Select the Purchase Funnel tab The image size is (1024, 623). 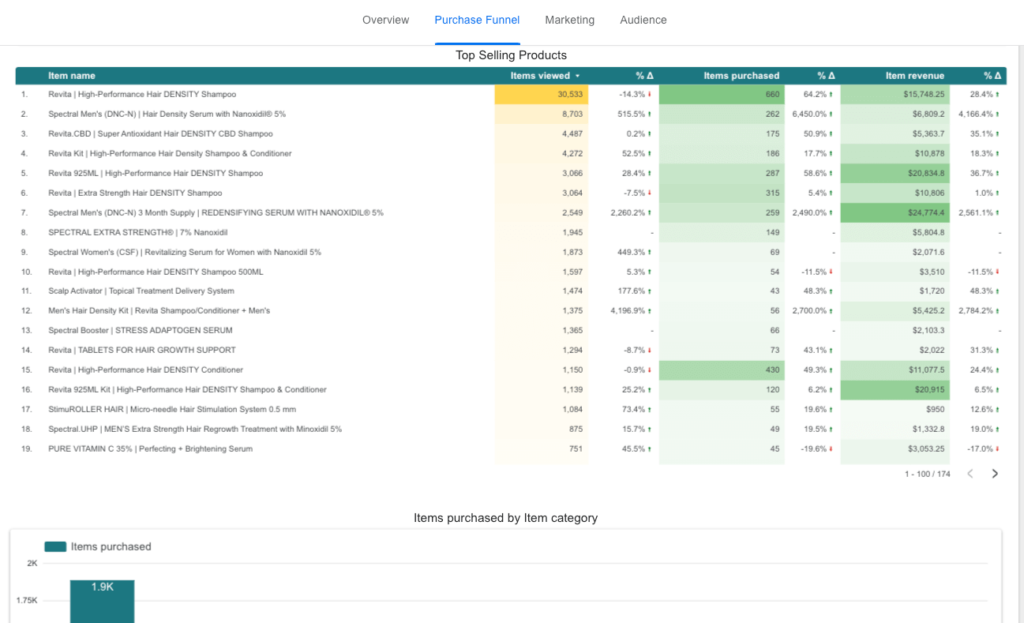477,20
